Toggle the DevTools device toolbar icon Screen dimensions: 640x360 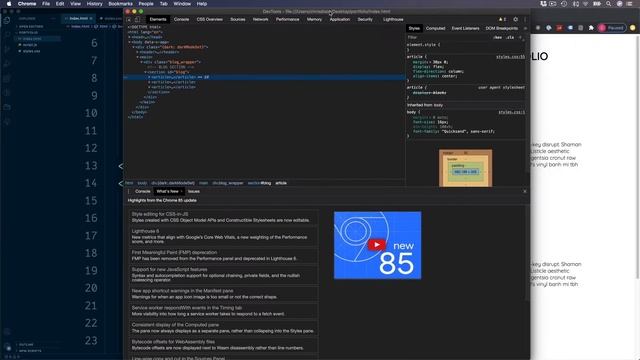click(x=137, y=20)
